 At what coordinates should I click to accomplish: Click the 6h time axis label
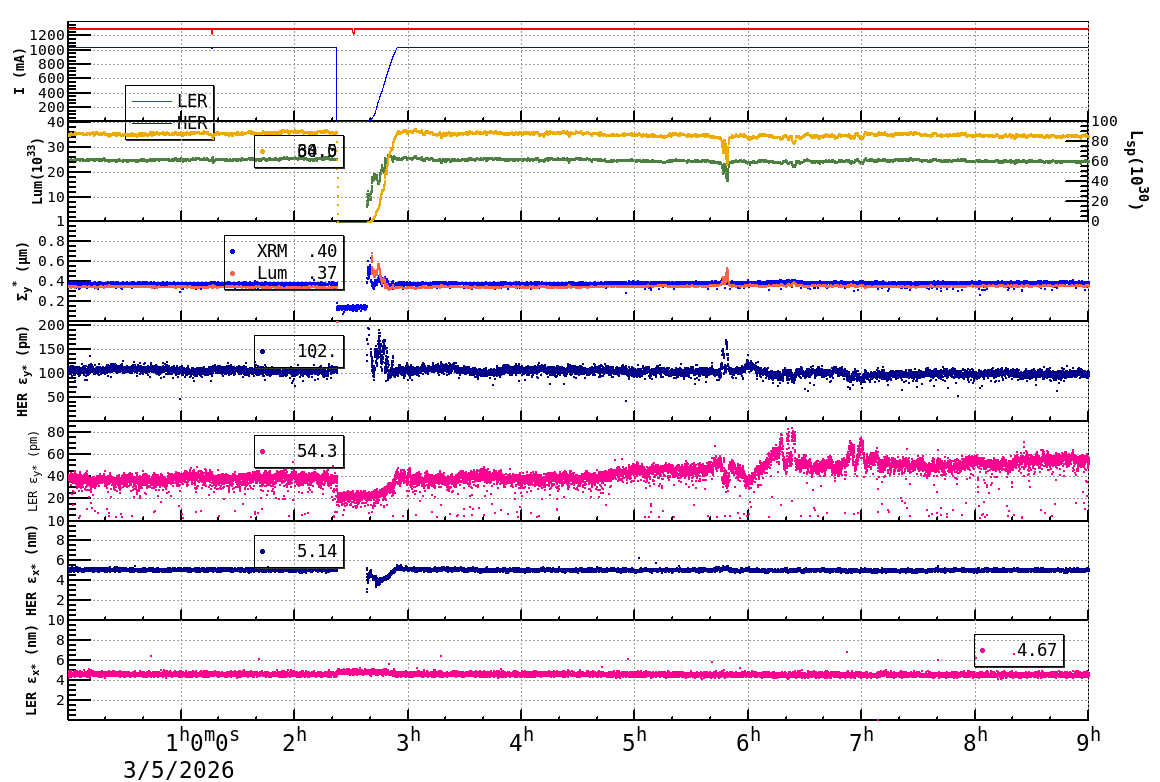(x=748, y=741)
